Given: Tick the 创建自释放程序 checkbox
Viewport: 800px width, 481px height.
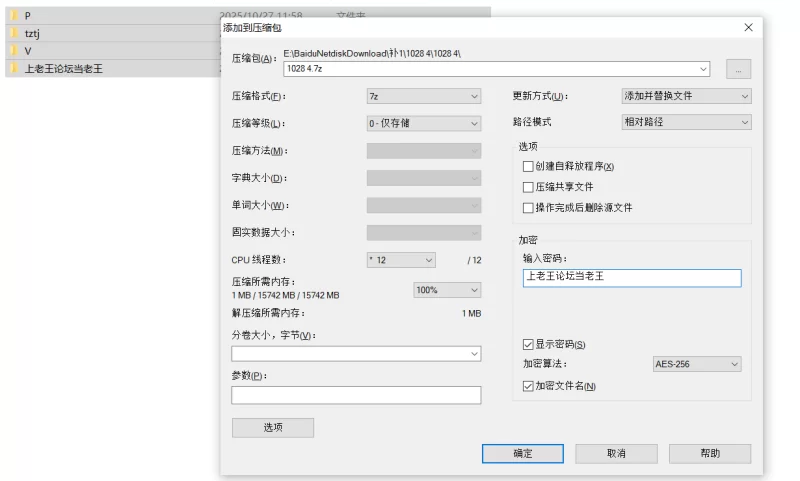Looking at the screenshot, I should (528, 166).
